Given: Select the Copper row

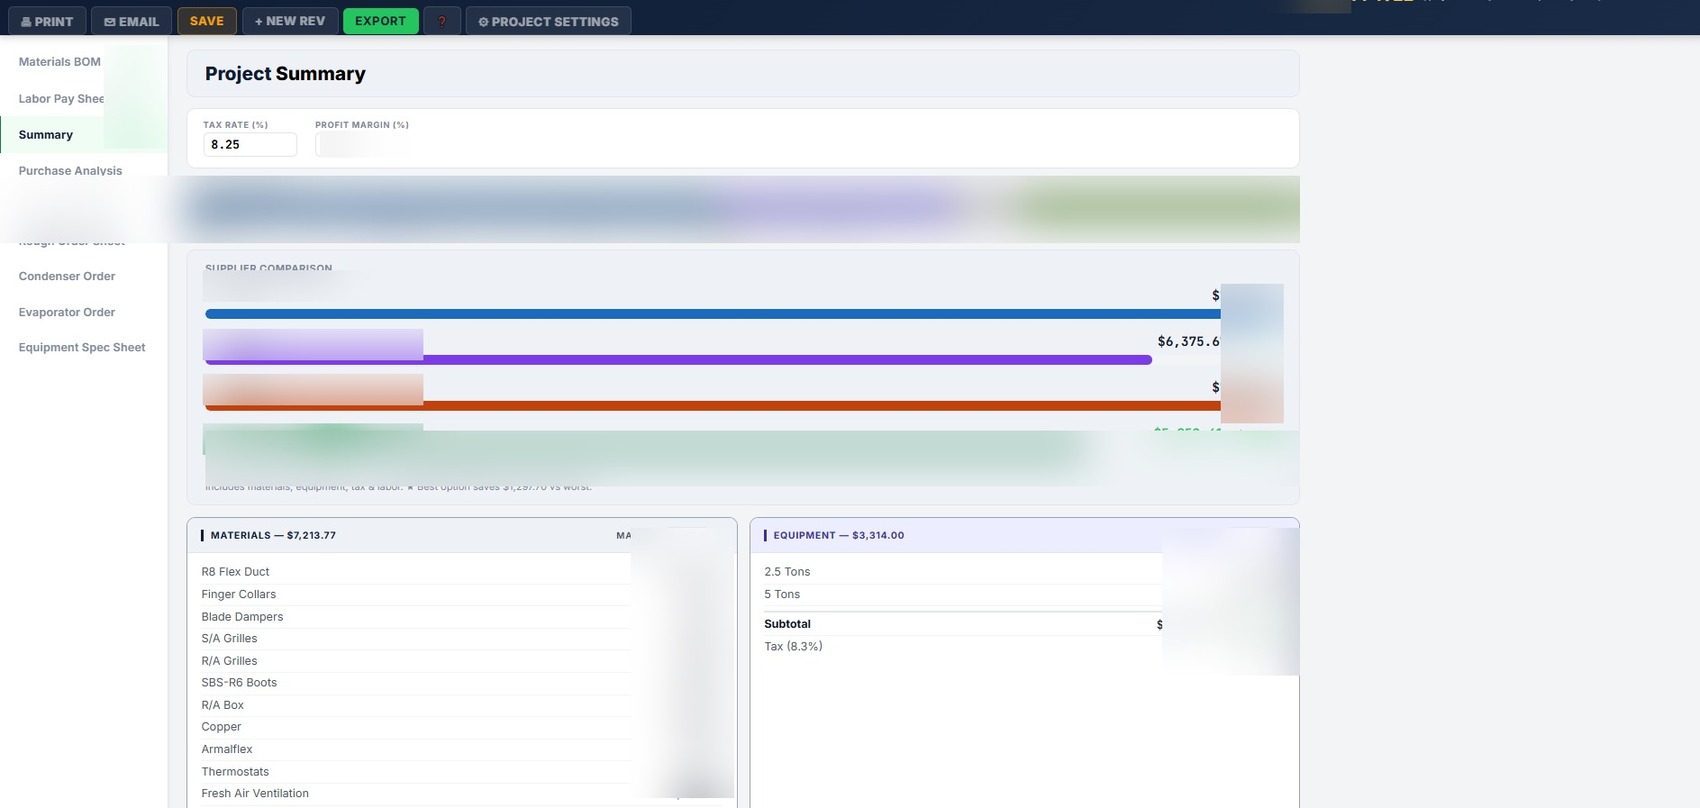Looking at the screenshot, I should (x=462, y=727).
